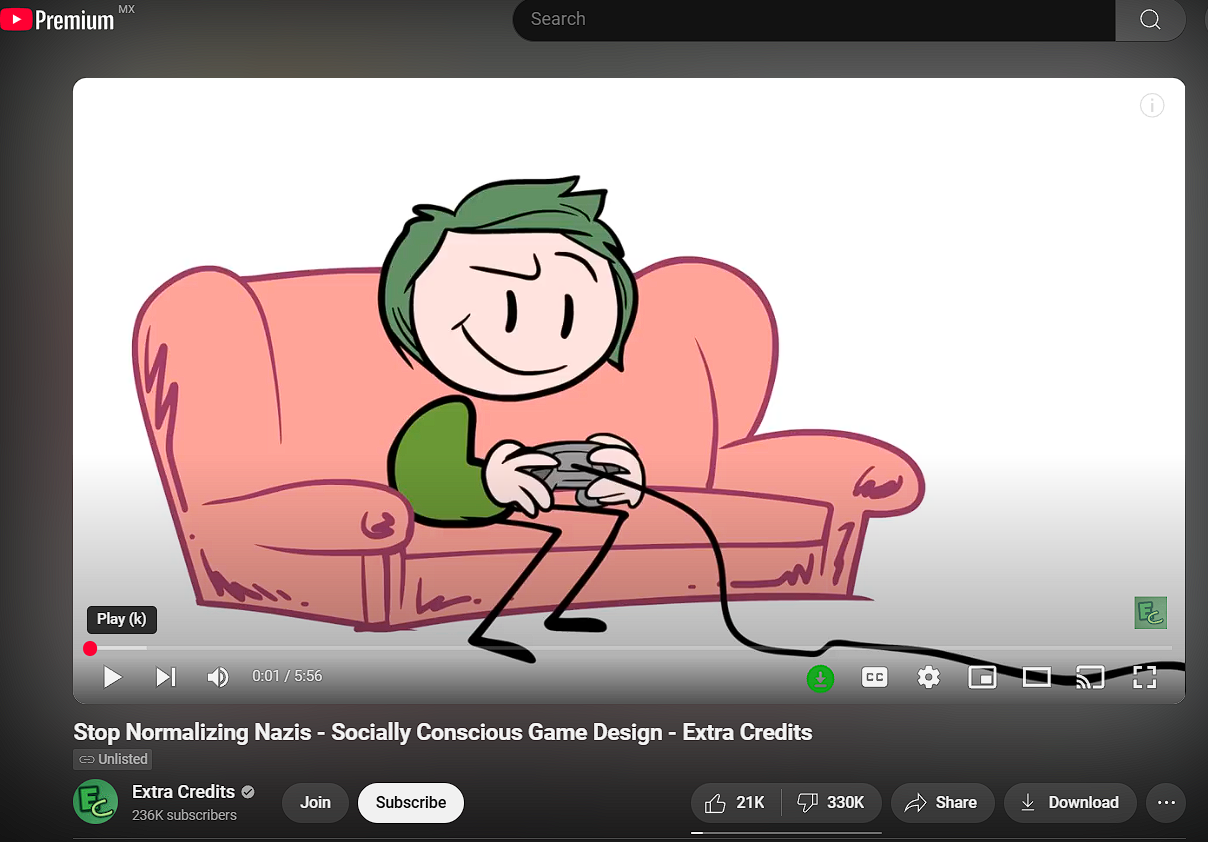Click the green download icon in player
The image size is (1208, 842).
820,678
